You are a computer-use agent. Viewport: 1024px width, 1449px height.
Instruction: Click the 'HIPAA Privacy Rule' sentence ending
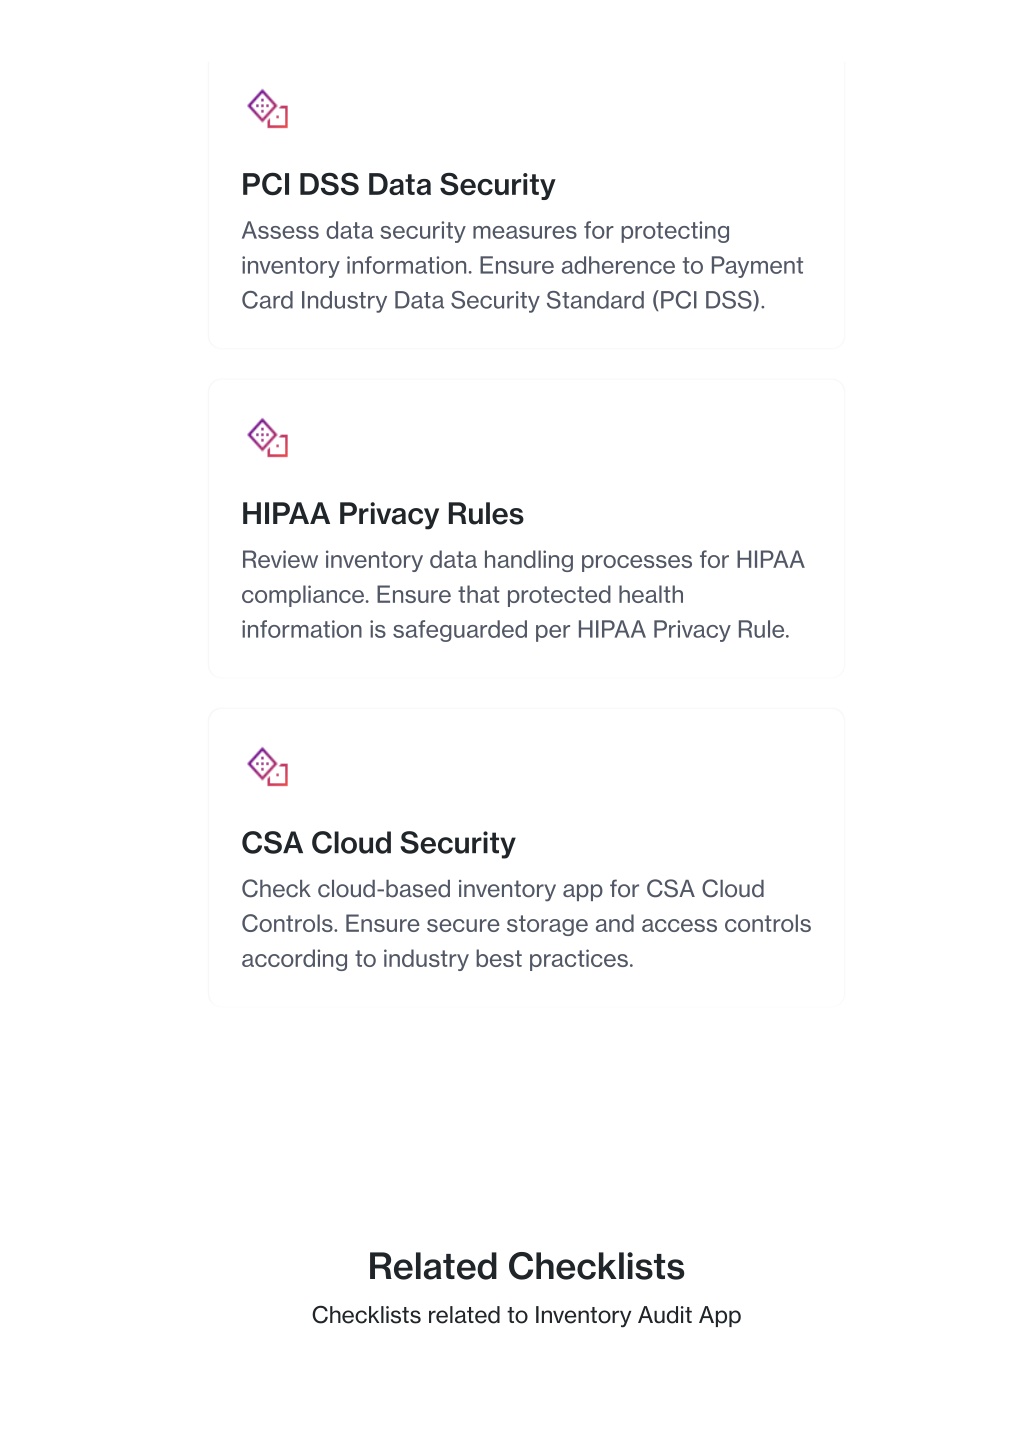(683, 630)
